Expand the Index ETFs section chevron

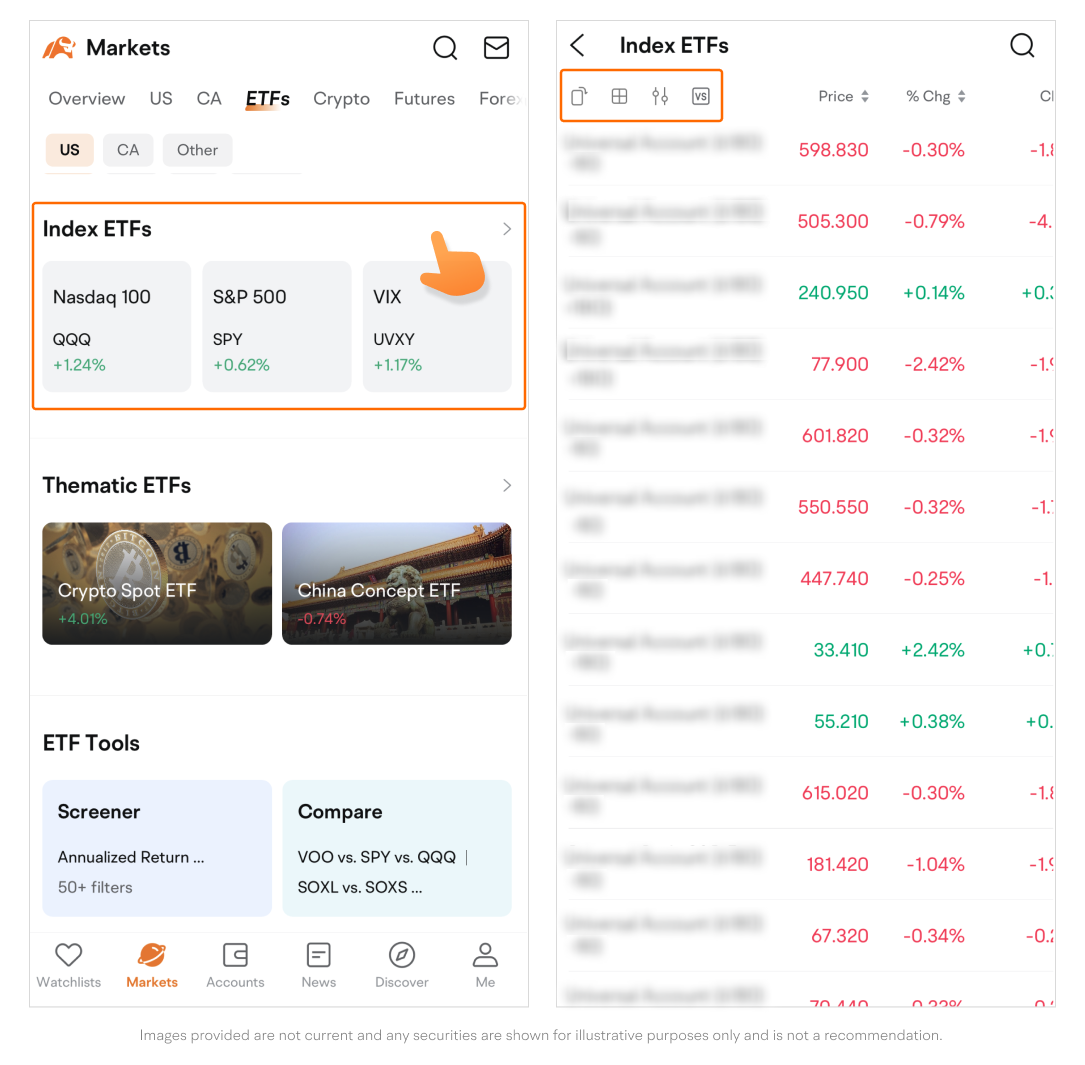pyautogui.click(x=507, y=229)
